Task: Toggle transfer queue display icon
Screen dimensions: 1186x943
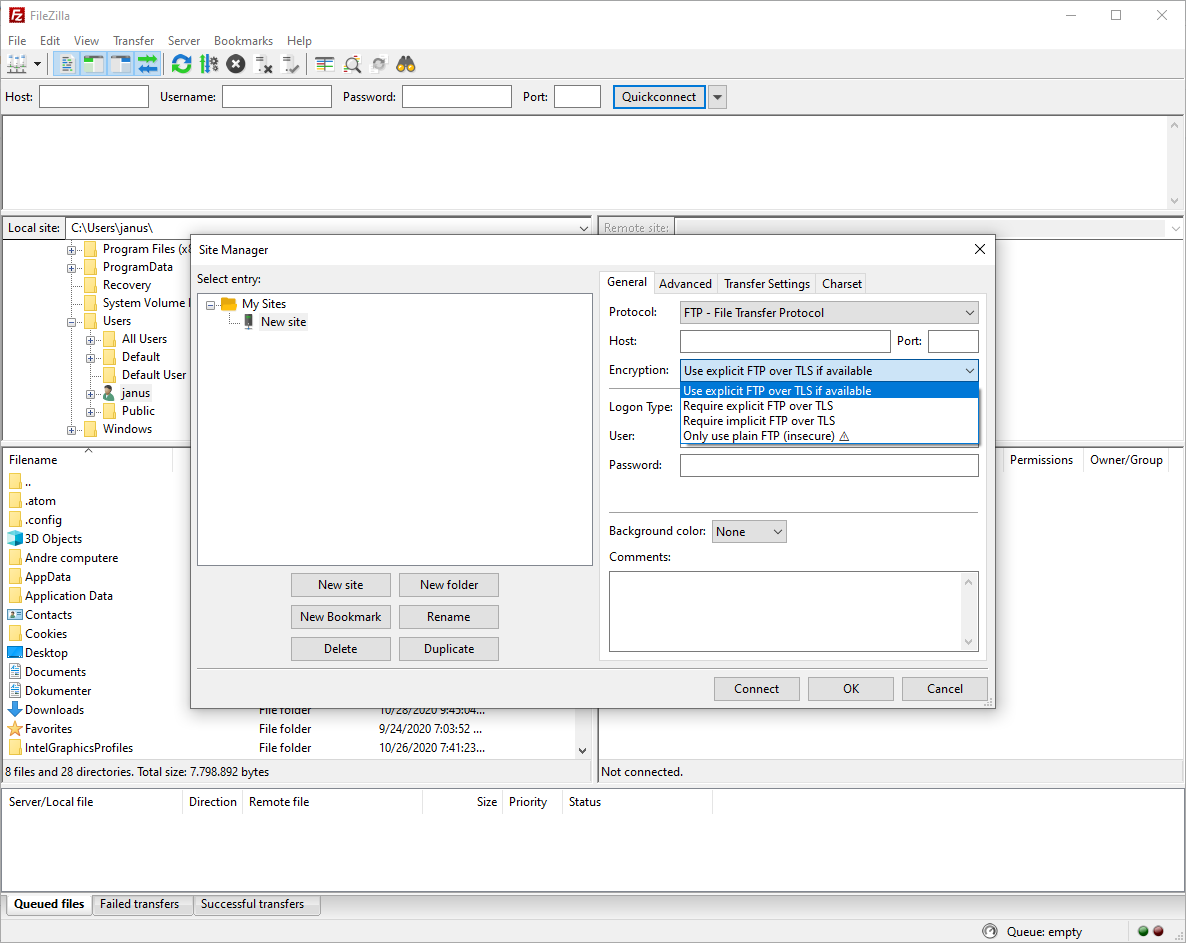Action: [148, 64]
